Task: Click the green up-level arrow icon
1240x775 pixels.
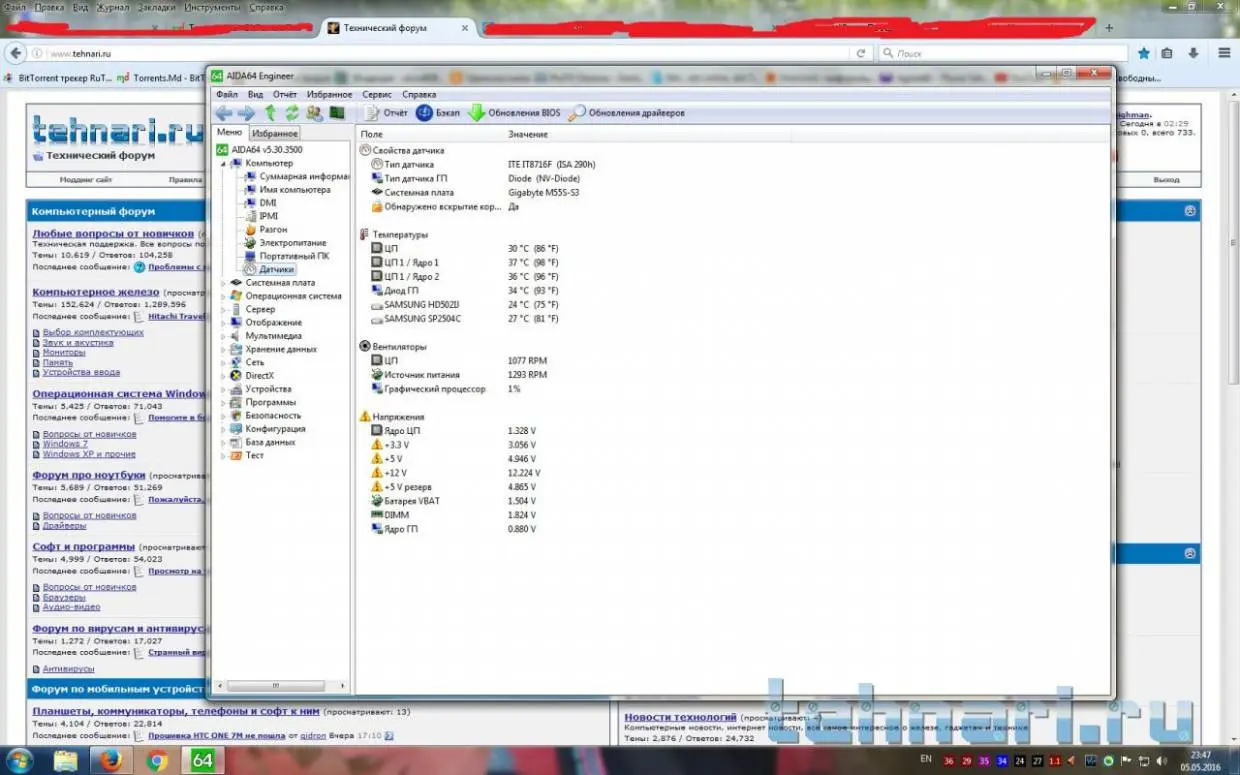Action: coord(270,113)
